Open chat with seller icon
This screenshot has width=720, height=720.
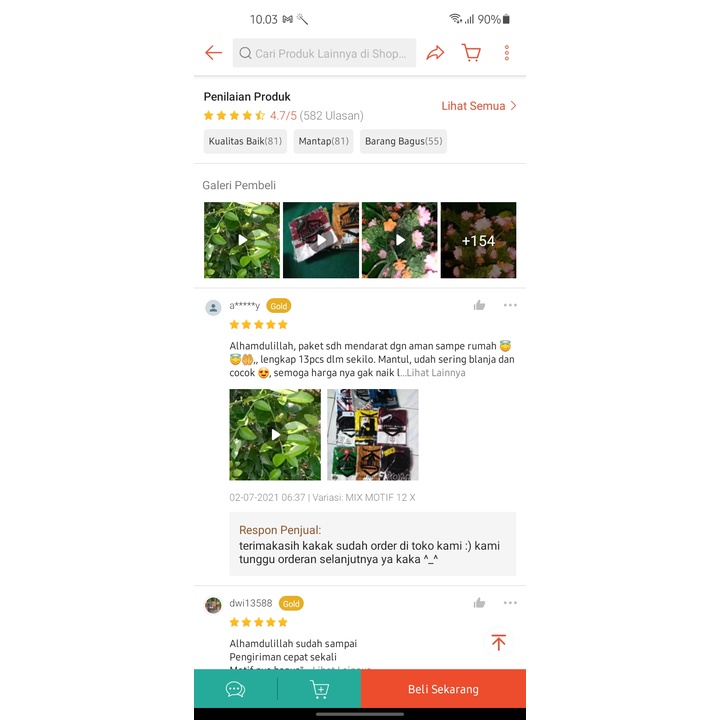pyautogui.click(x=235, y=689)
